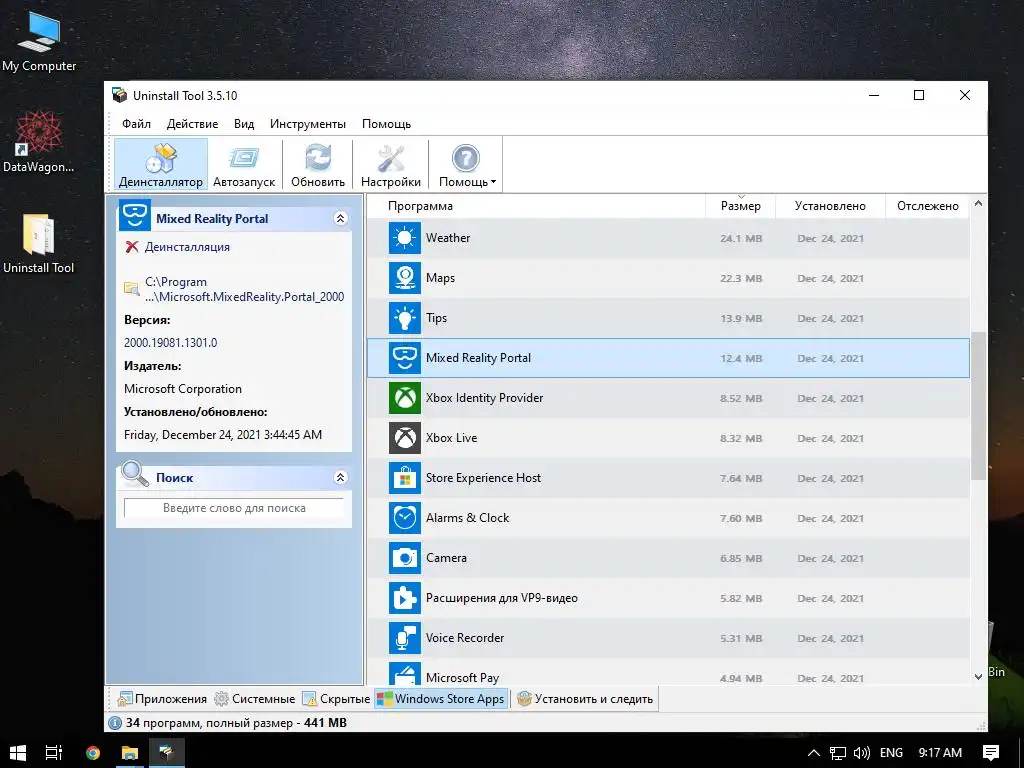
Task: Click the network icon in system tray
Action: click(x=838, y=753)
